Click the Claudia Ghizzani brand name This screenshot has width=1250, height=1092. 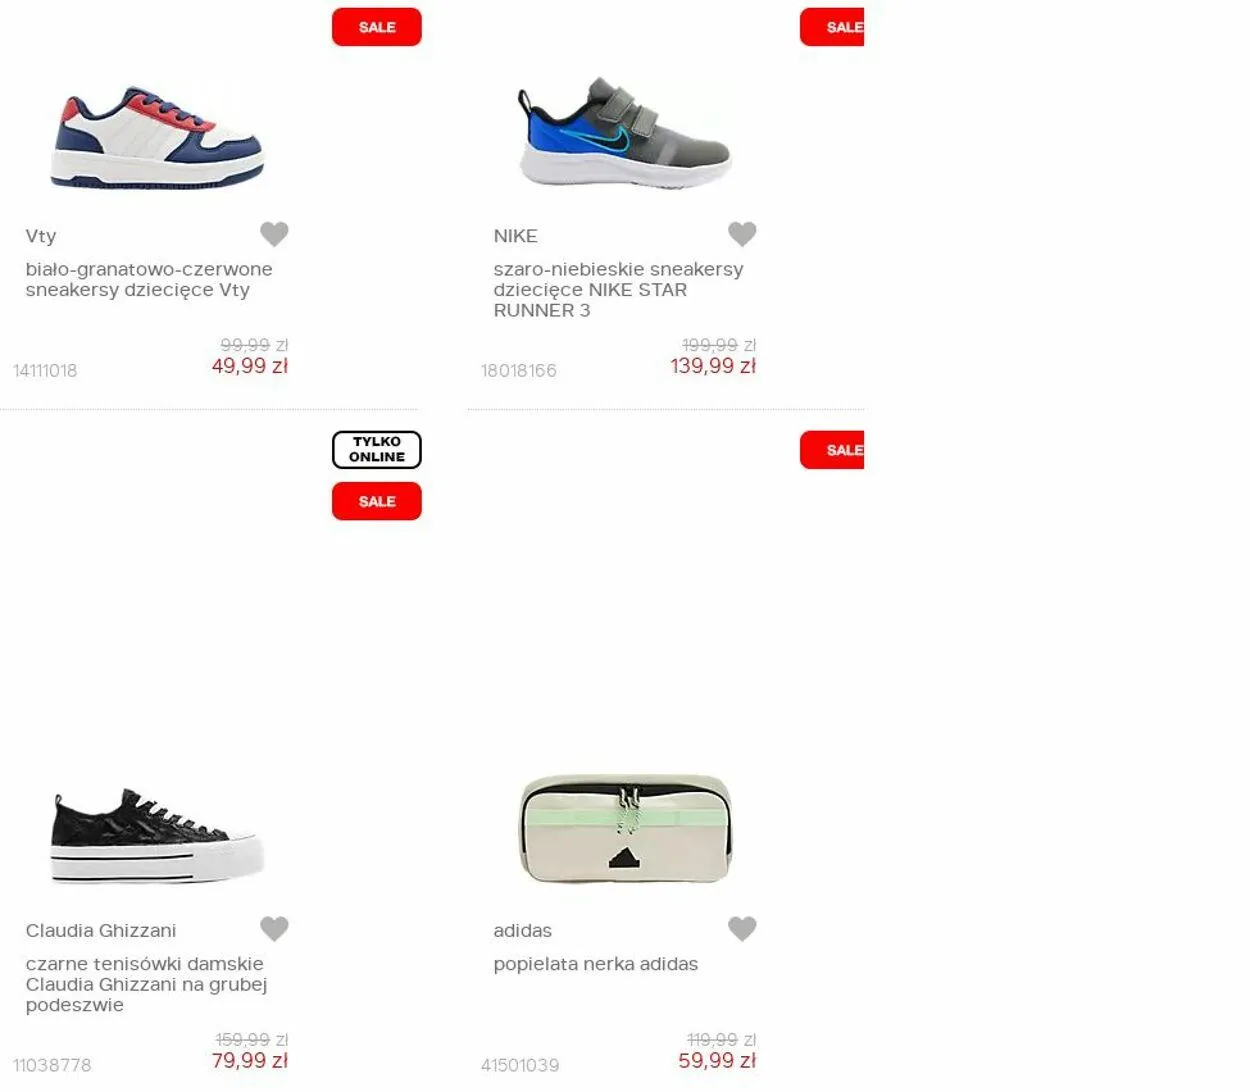101,930
